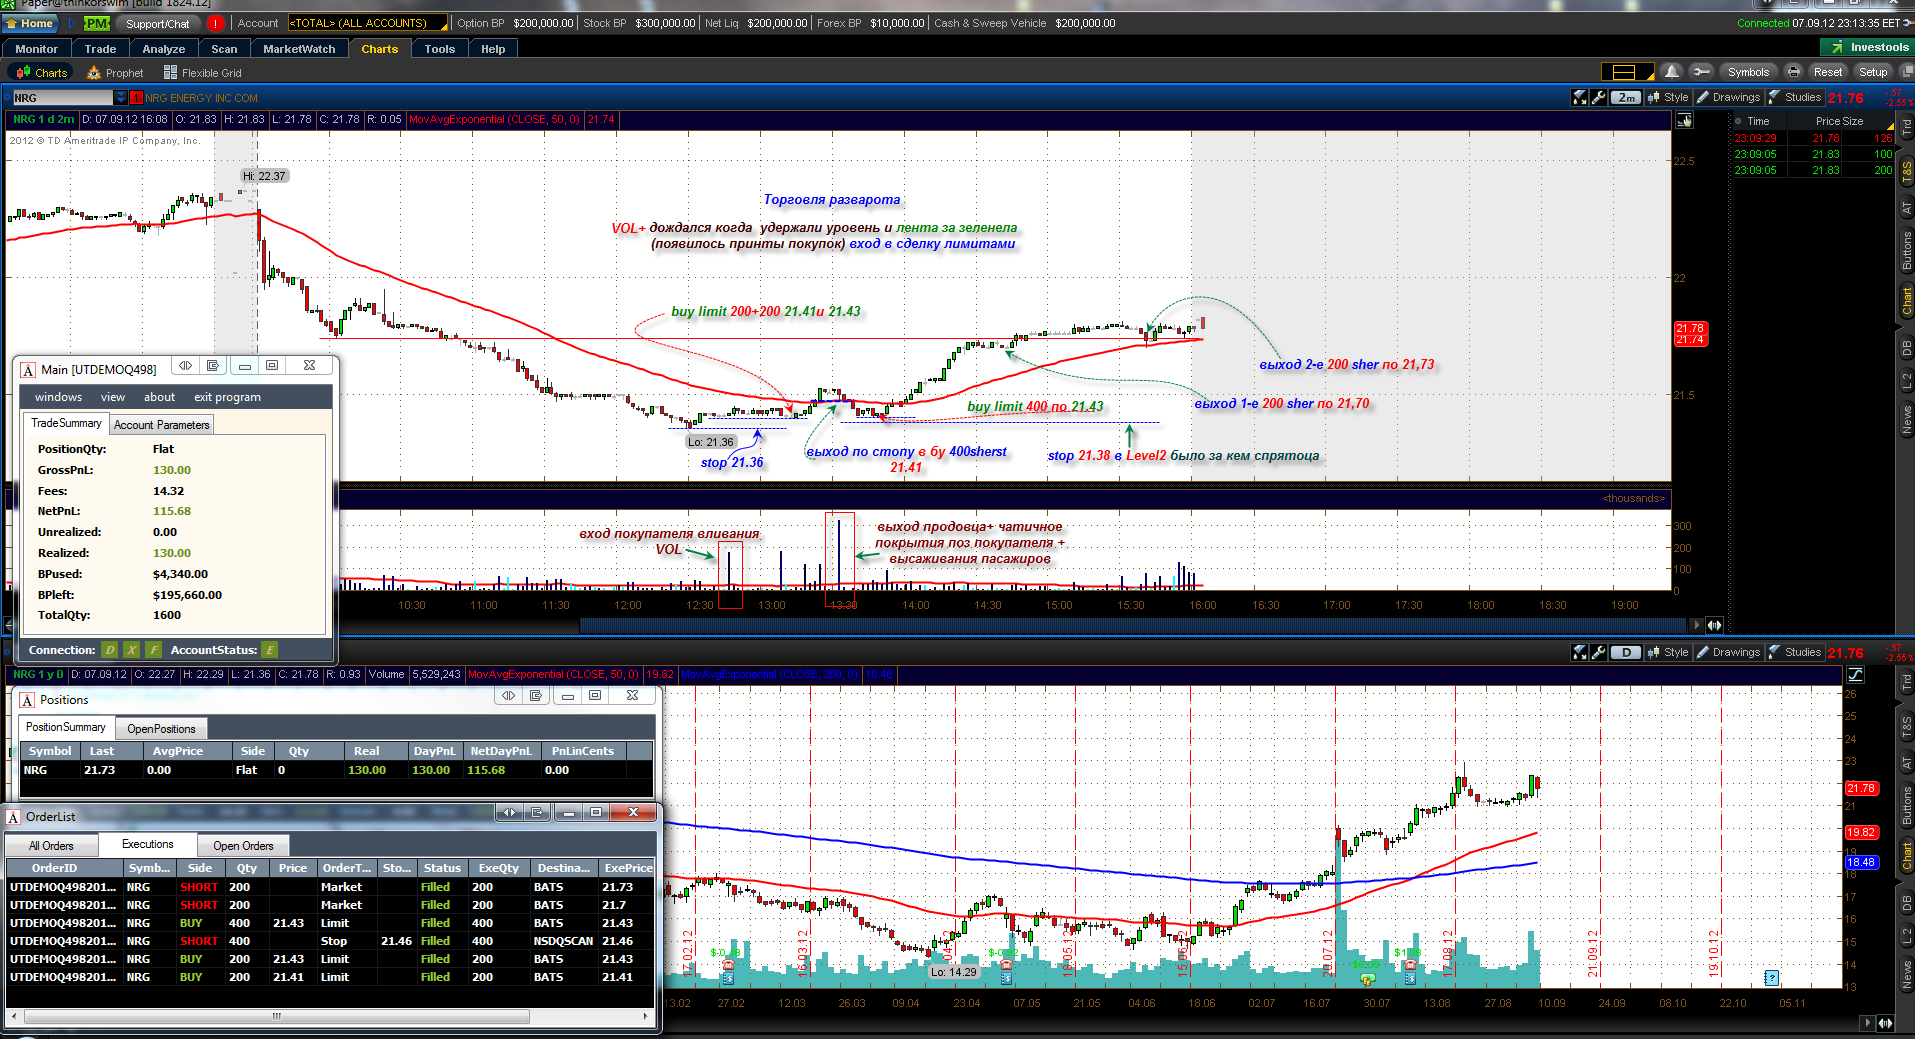This screenshot has width=1915, height=1039.
Task: Switch to the Analyze tab
Action: pyautogui.click(x=164, y=49)
